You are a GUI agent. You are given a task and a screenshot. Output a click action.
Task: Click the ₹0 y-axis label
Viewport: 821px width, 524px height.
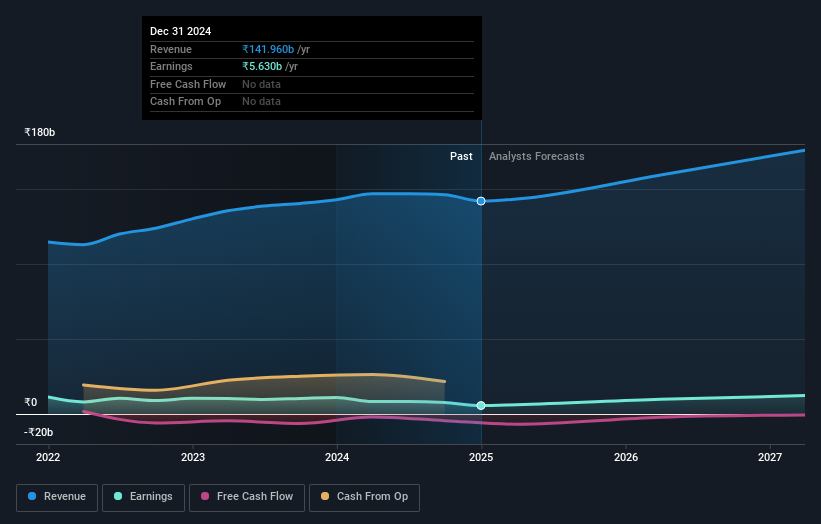point(31,402)
